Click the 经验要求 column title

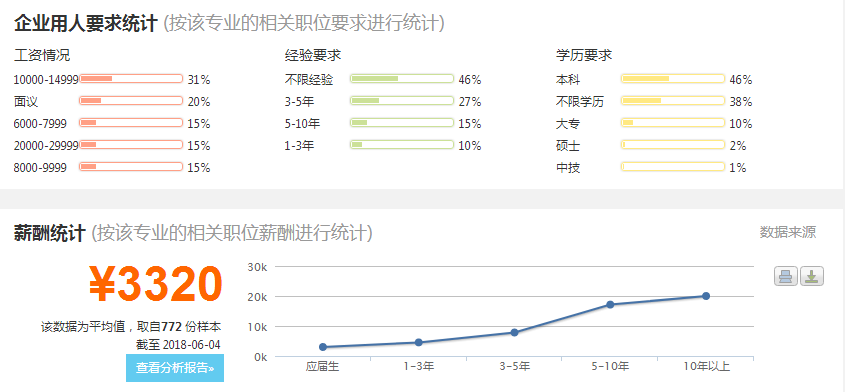313,55
